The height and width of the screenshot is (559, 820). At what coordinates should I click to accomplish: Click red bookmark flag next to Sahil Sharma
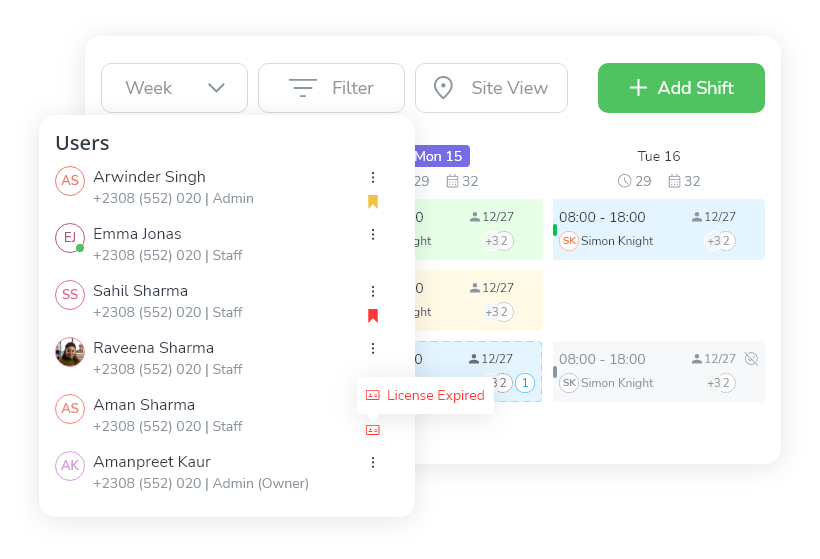click(x=373, y=316)
